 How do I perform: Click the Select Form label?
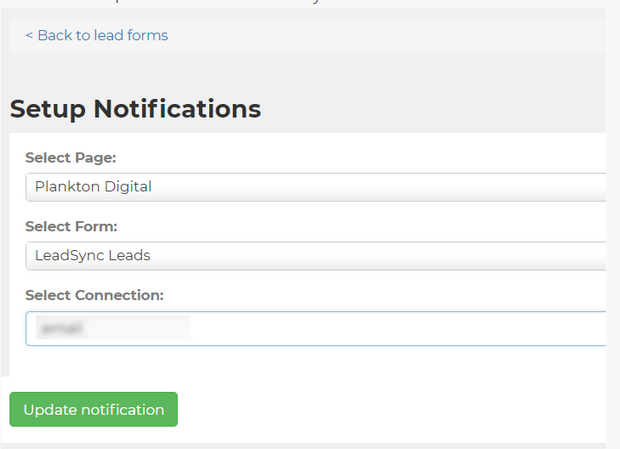point(72,227)
